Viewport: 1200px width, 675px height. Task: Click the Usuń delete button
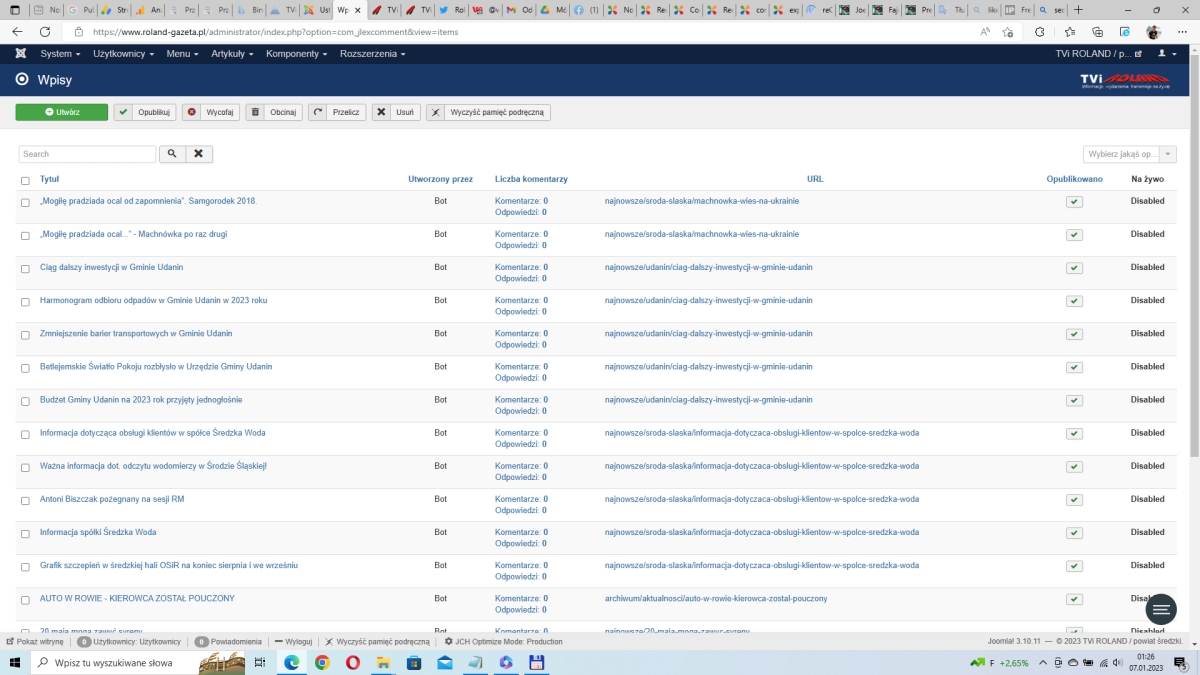(396, 112)
